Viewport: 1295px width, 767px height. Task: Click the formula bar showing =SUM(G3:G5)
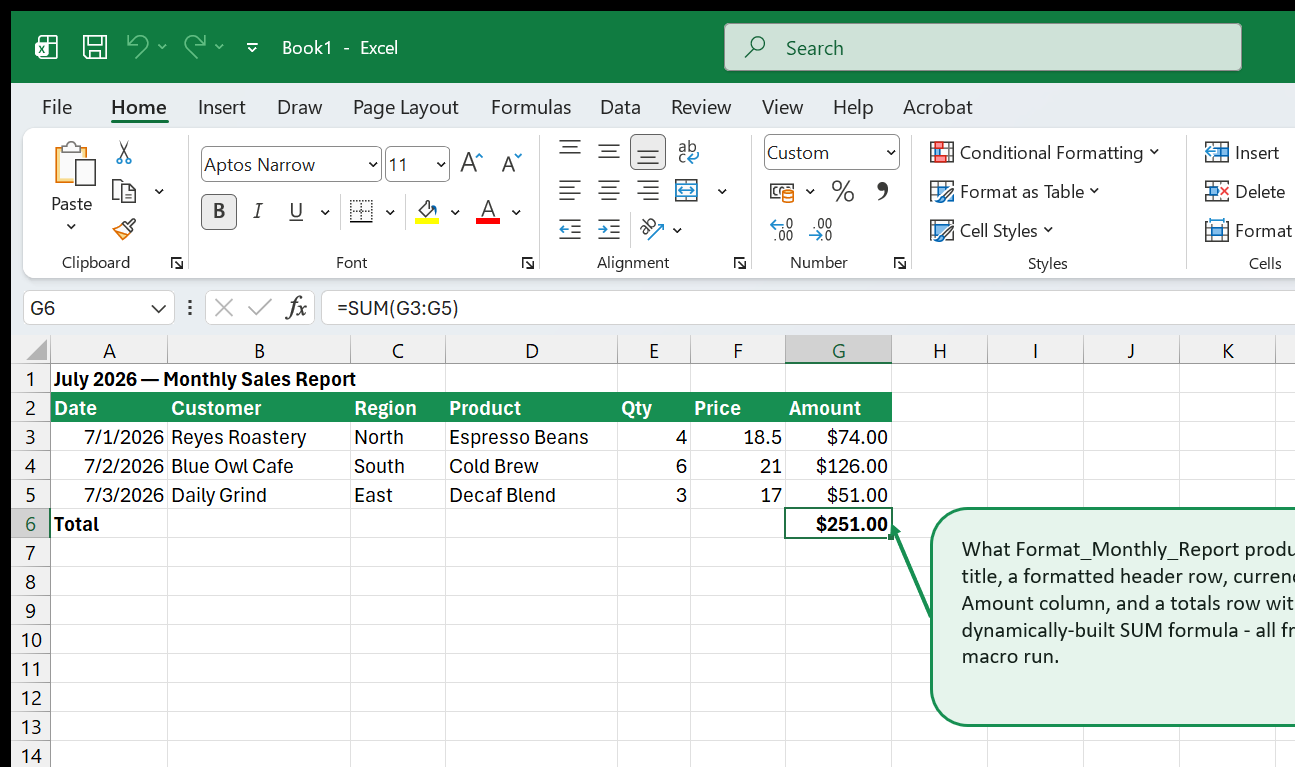tap(808, 308)
